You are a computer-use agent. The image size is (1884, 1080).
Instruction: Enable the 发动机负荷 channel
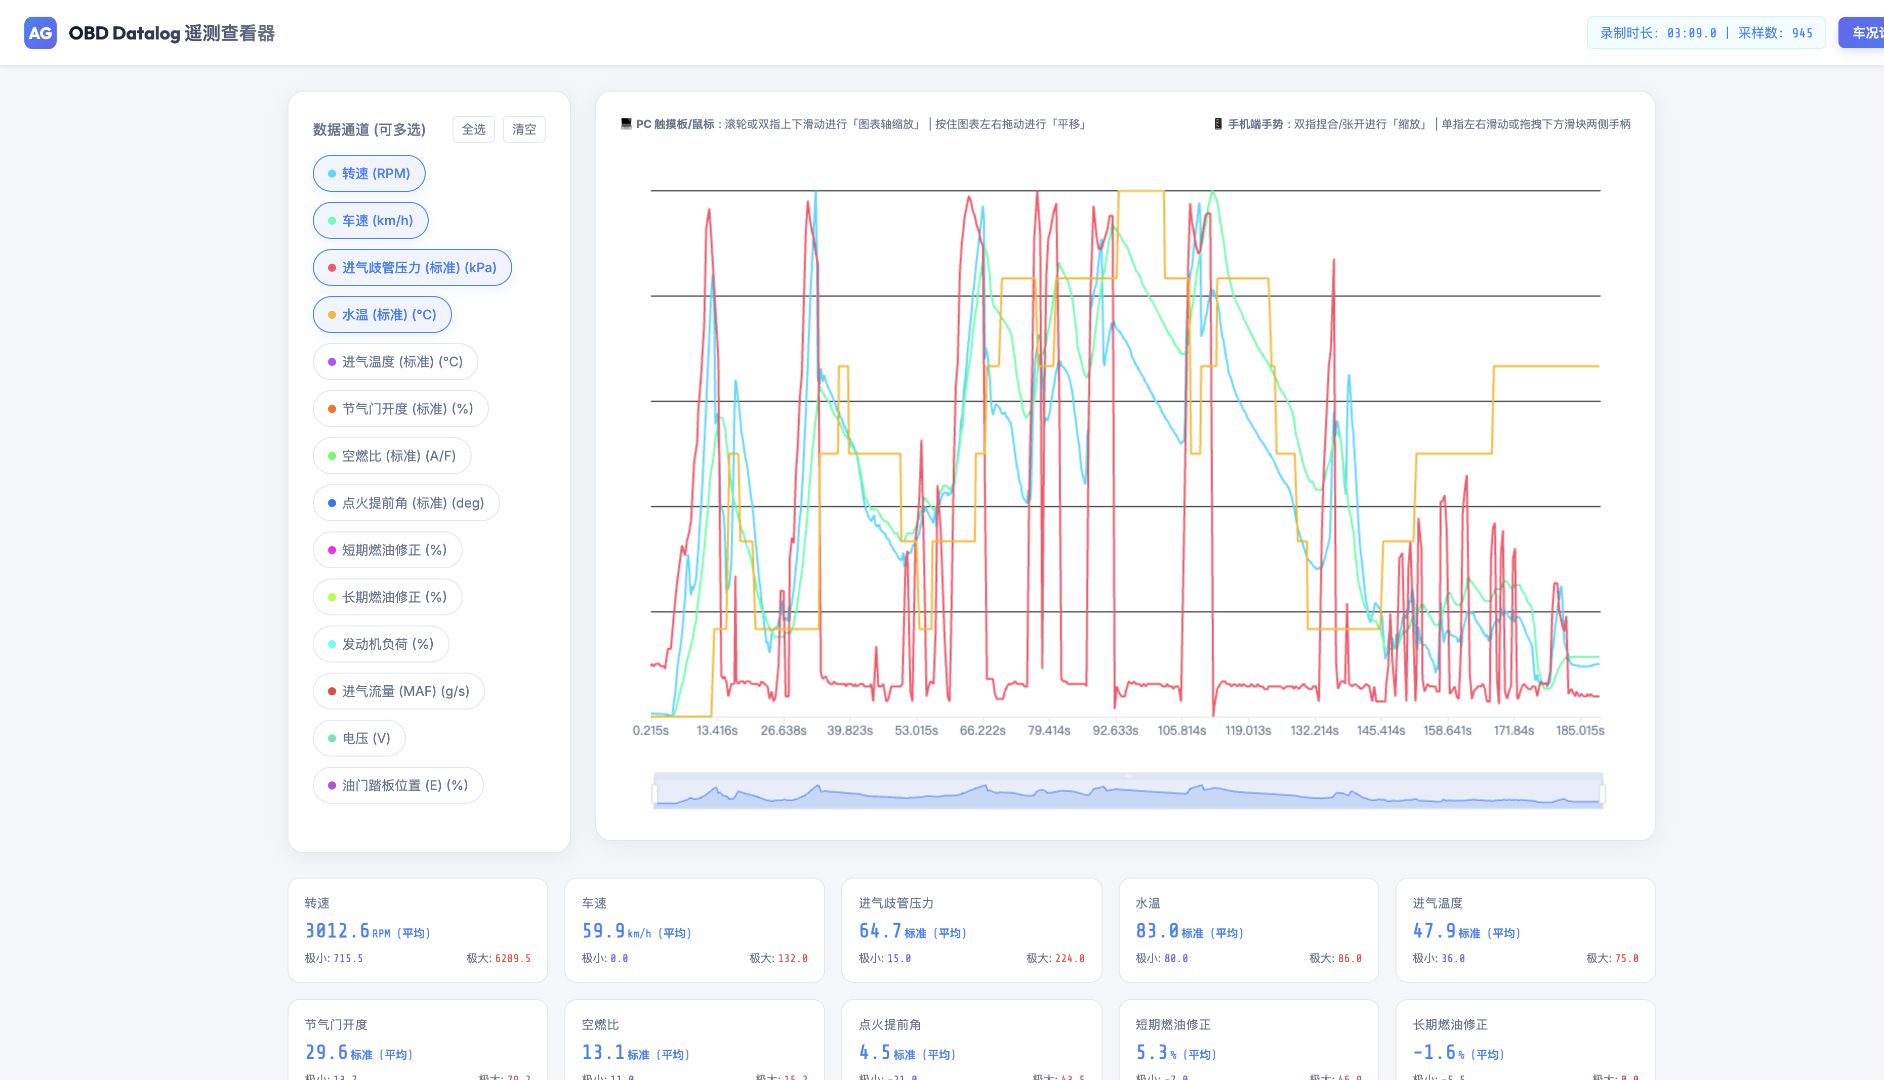[381, 644]
